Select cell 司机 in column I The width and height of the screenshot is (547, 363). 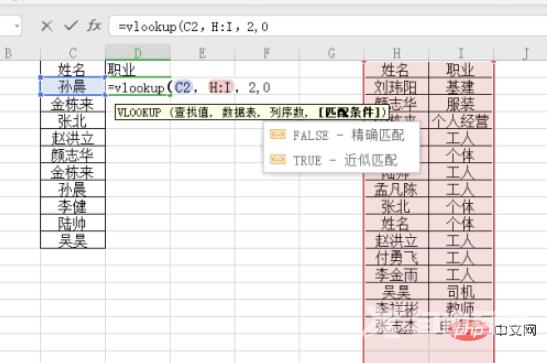pos(461,292)
